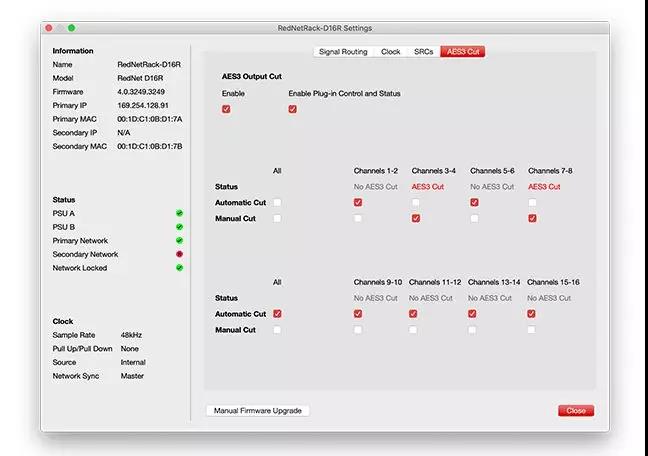The height and width of the screenshot is (456, 648).
Task: Toggle Enable Plug-in Control and Status checkbox
Action: pos(293,109)
